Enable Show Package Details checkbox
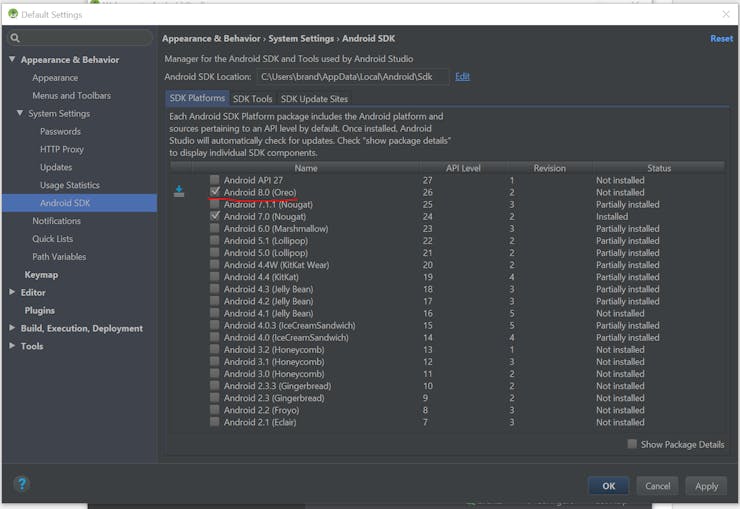The width and height of the screenshot is (740, 509). tap(632, 444)
